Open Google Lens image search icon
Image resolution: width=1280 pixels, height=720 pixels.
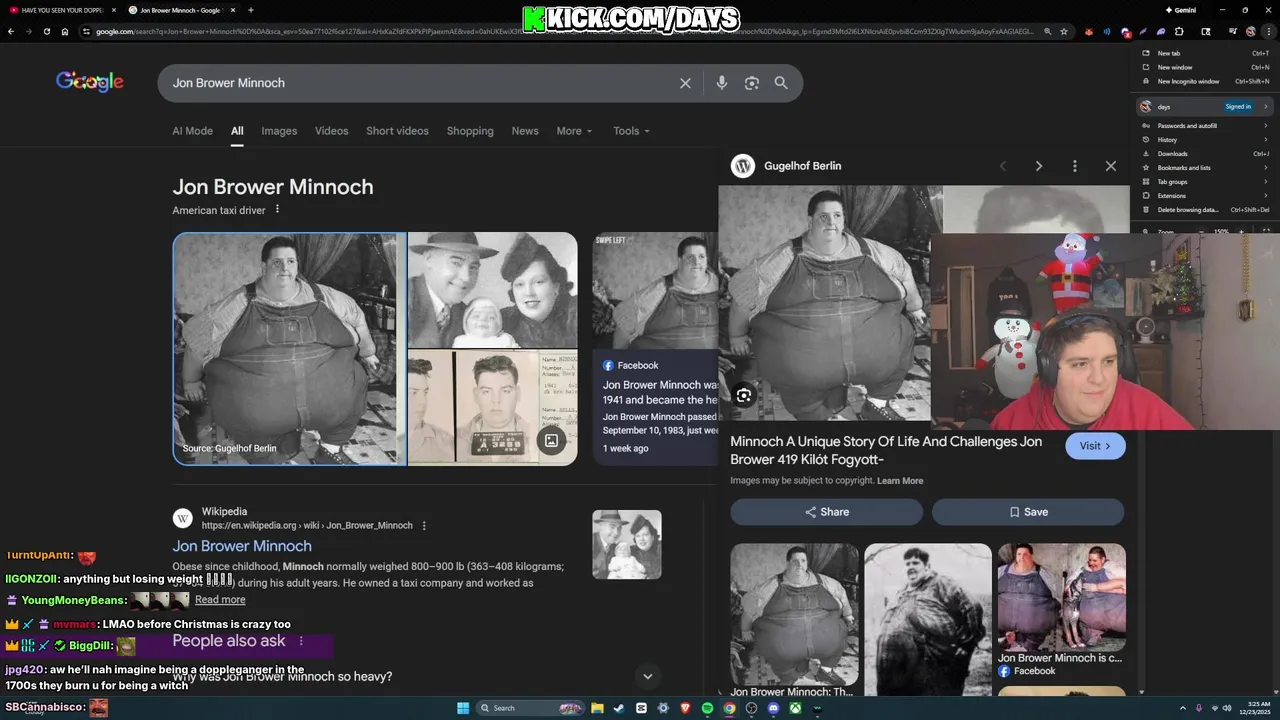pyautogui.click(x=752, y=83)
